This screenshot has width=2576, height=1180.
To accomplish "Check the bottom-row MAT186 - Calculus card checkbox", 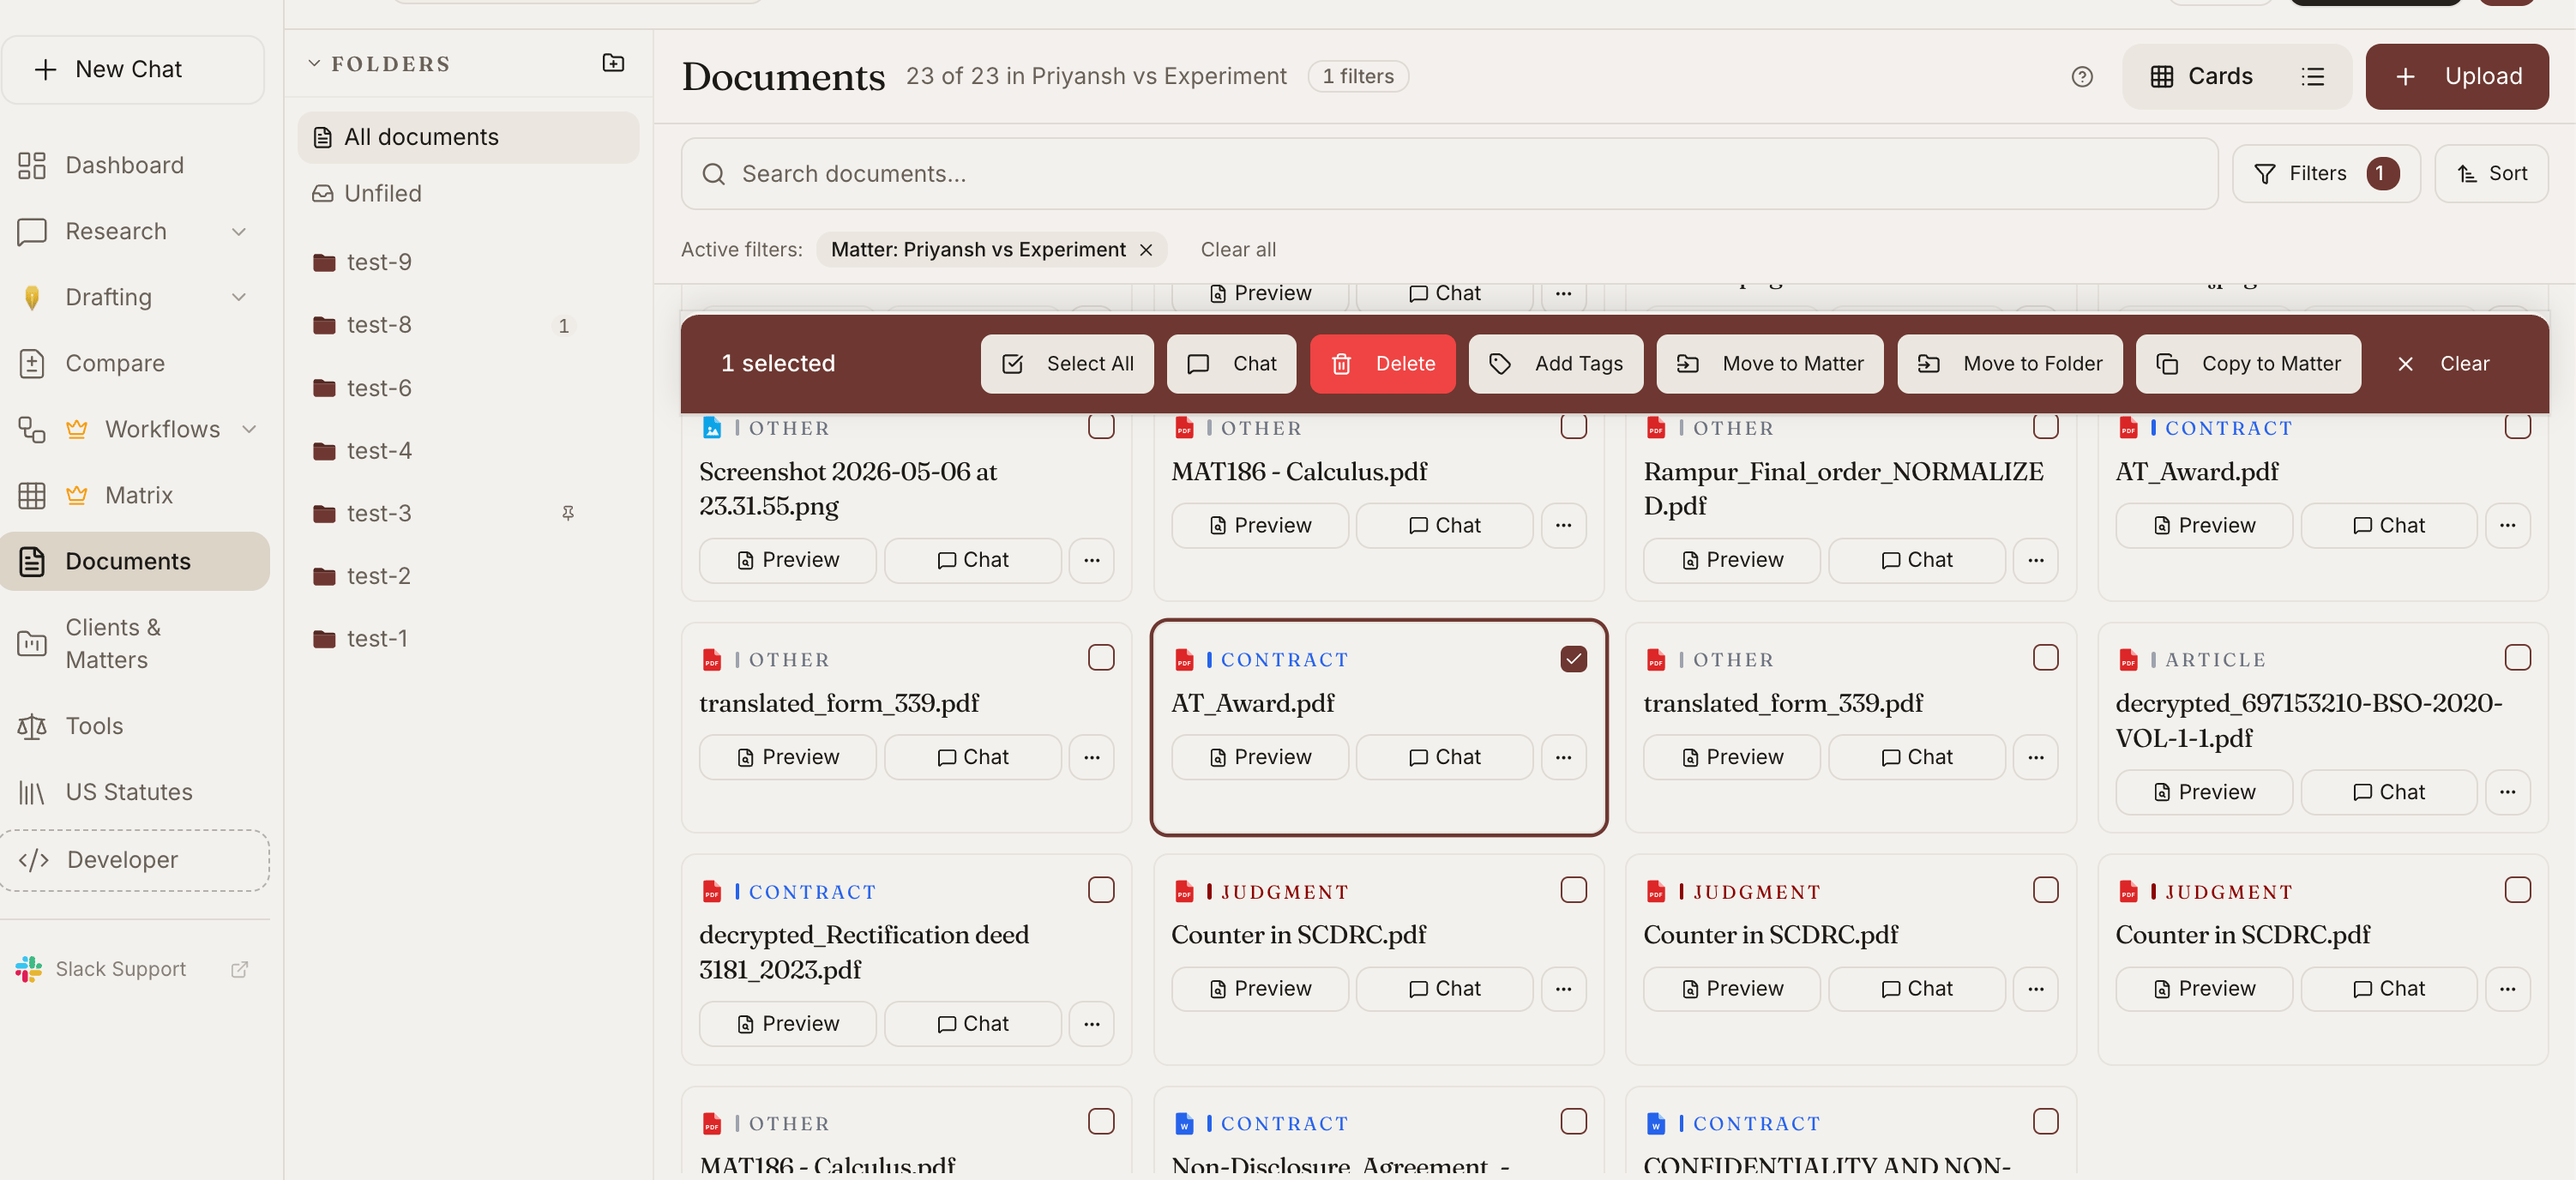I will [1101, 1122].
